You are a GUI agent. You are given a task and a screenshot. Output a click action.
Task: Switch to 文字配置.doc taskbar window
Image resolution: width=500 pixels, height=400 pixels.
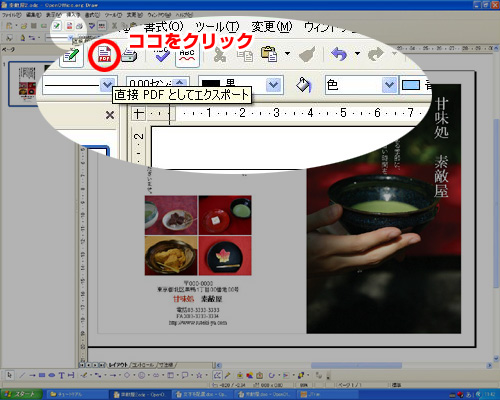point(203,394)
